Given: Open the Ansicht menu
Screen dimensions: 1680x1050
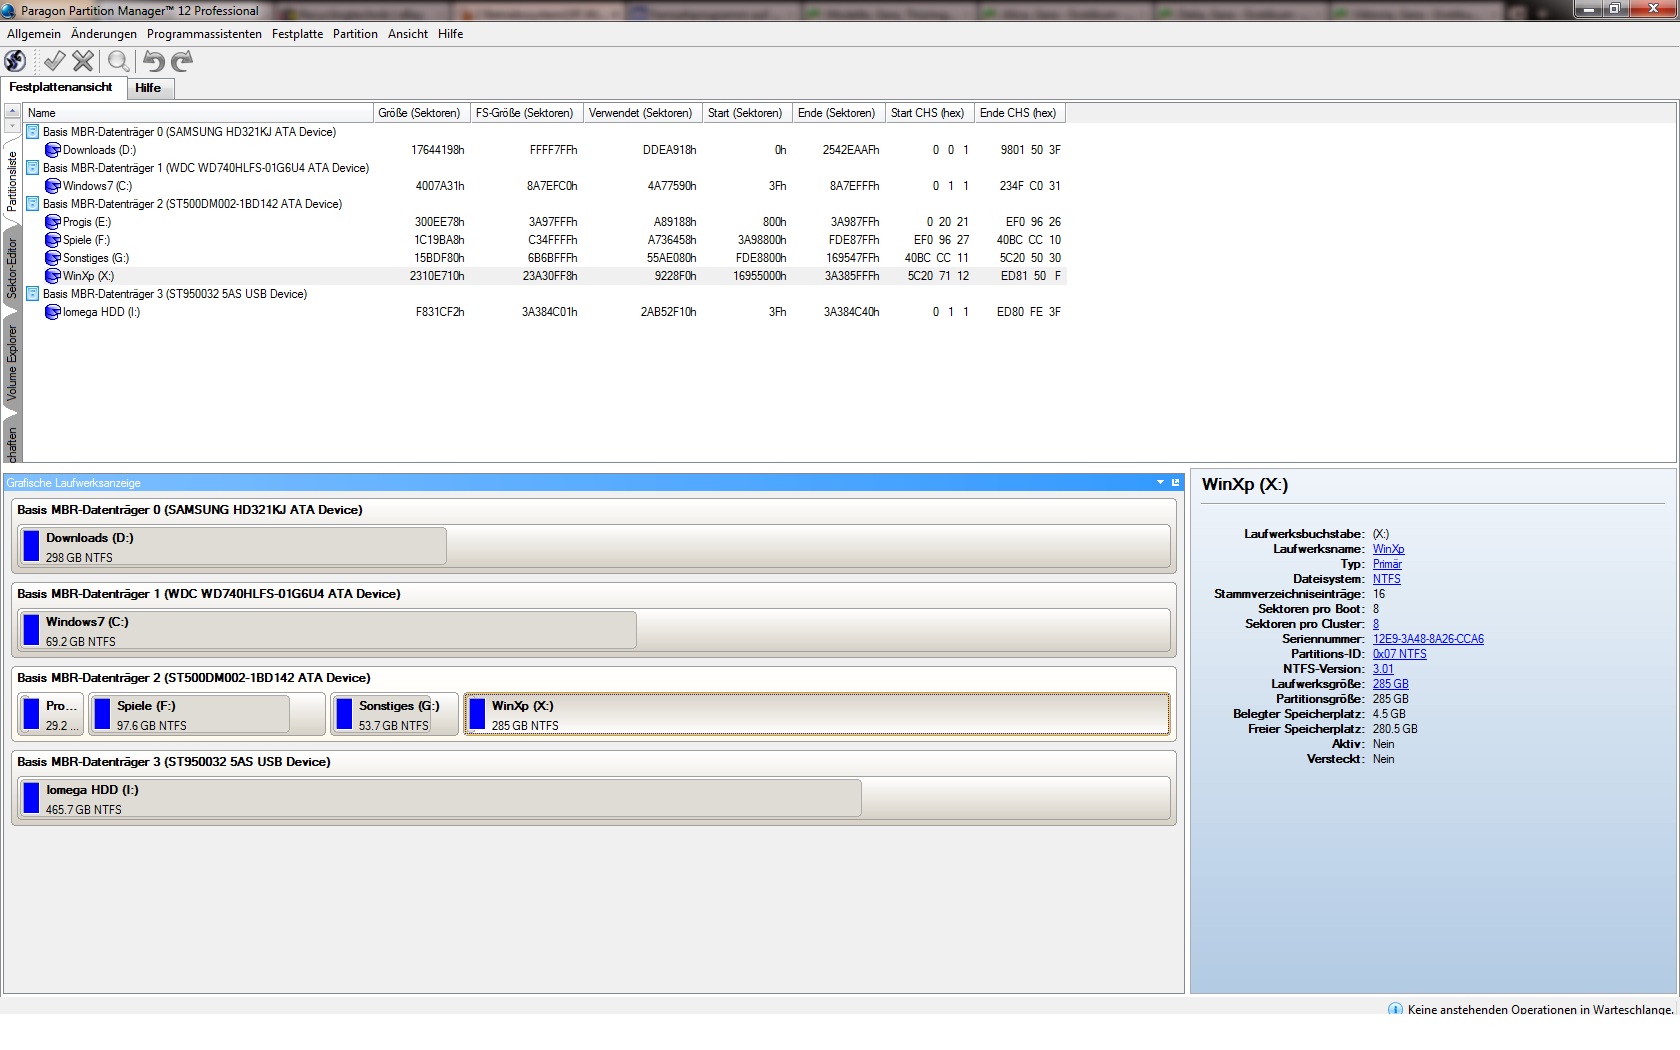Looking at the screenshot, I should (x=408, y=34).
